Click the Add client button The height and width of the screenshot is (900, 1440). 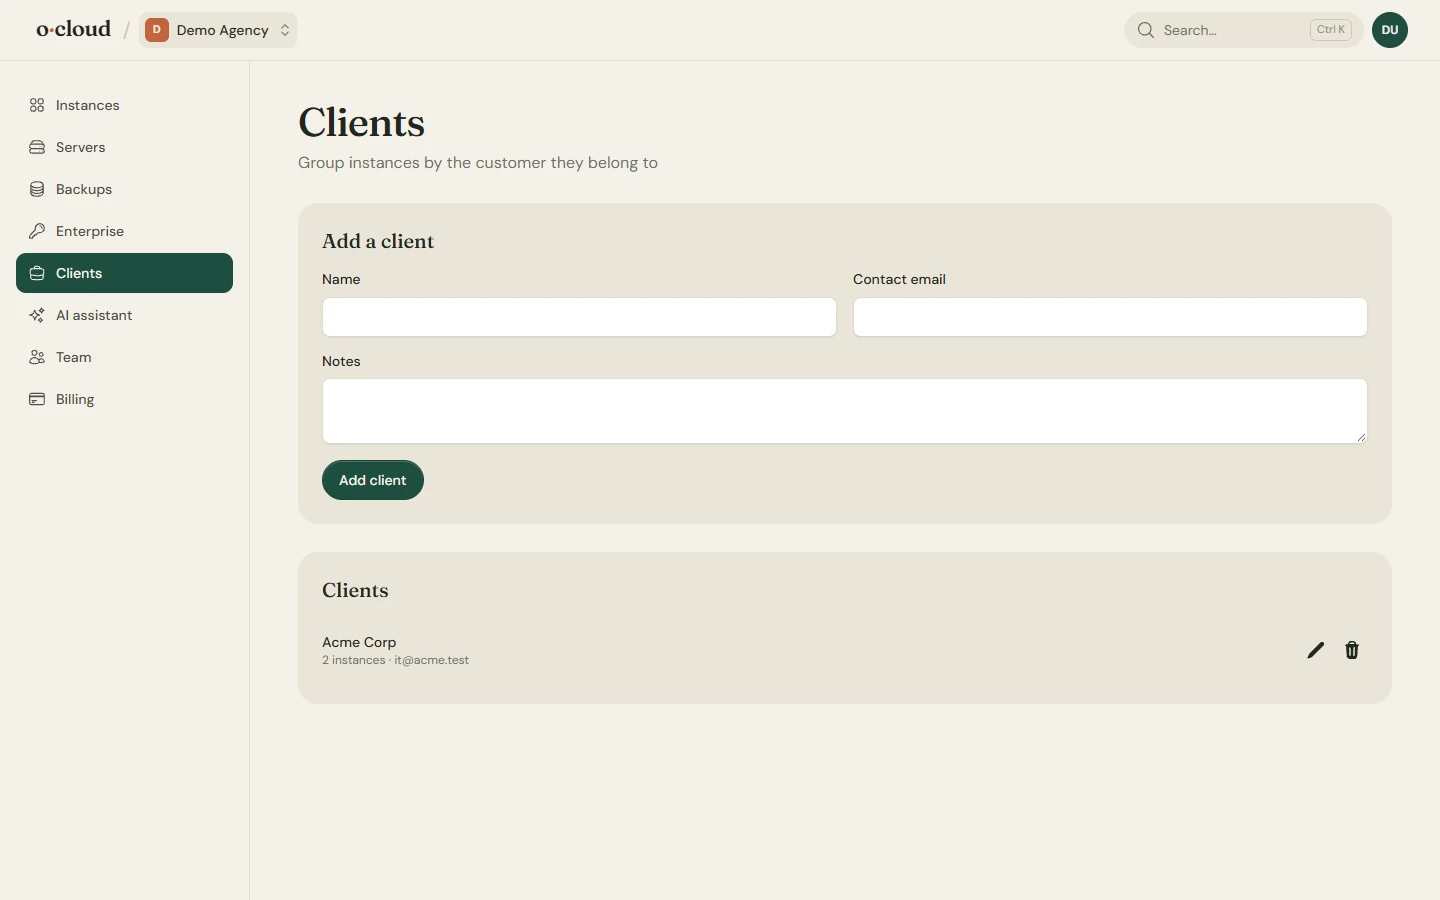pos(373,480)
